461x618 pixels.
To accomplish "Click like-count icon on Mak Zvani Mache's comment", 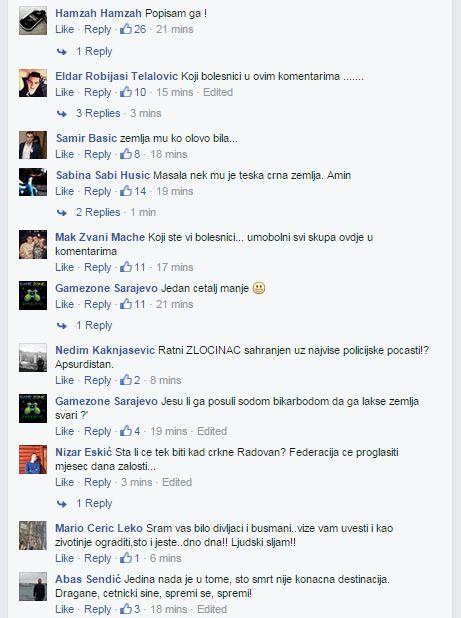I will [x=126, y=267].
